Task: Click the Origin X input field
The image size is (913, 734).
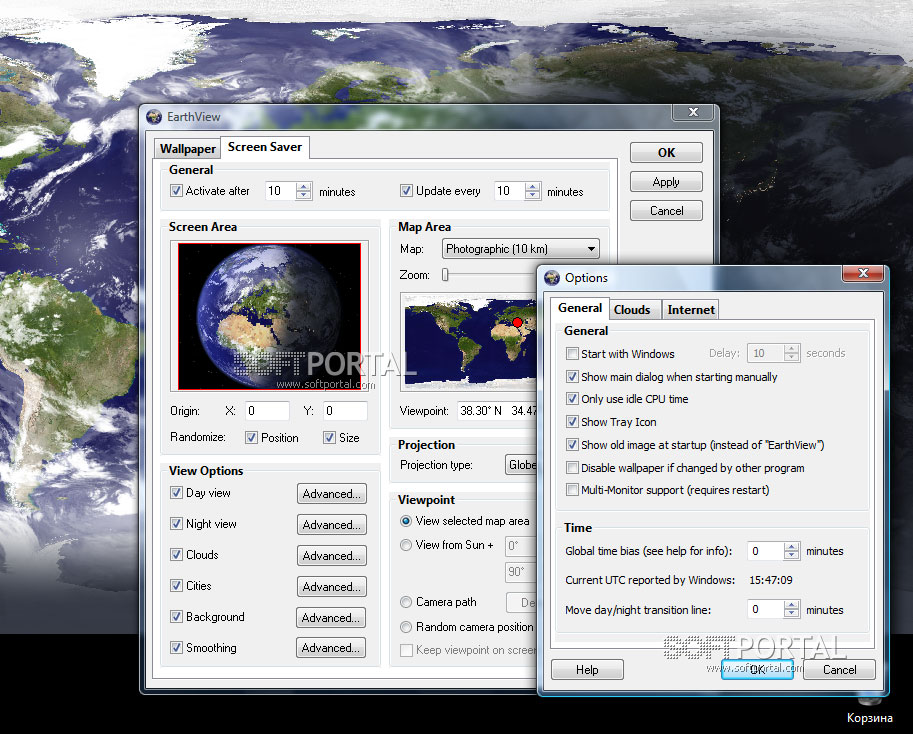Action: 267,410
